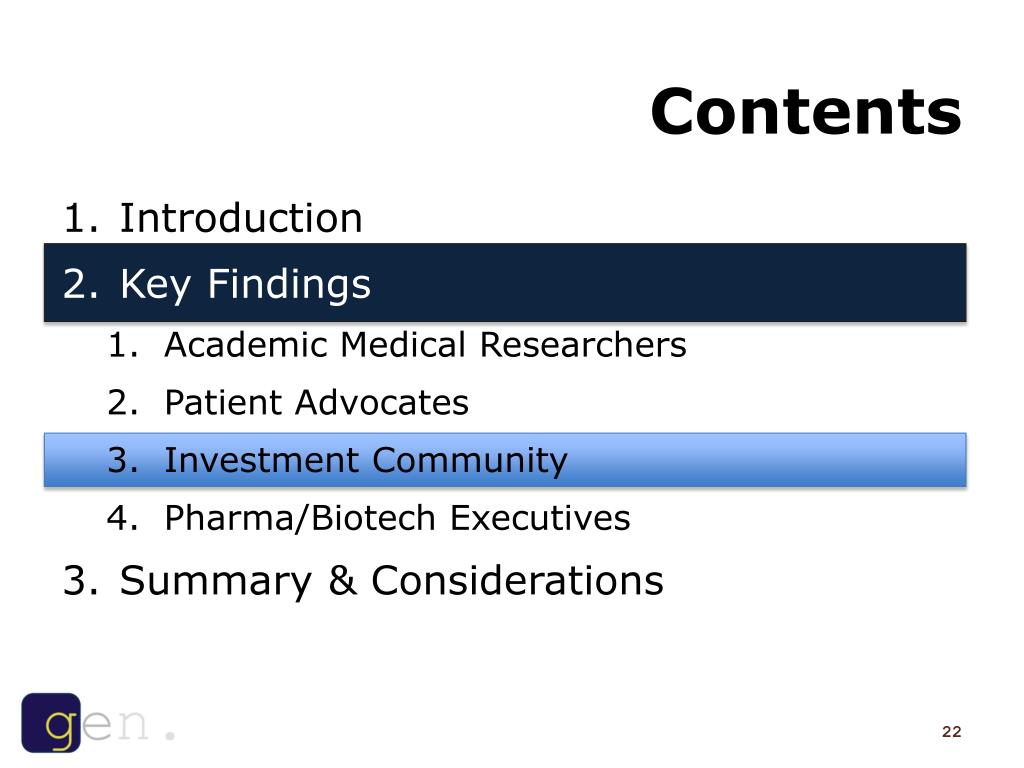Click the slide page number 22

[952, 731]
